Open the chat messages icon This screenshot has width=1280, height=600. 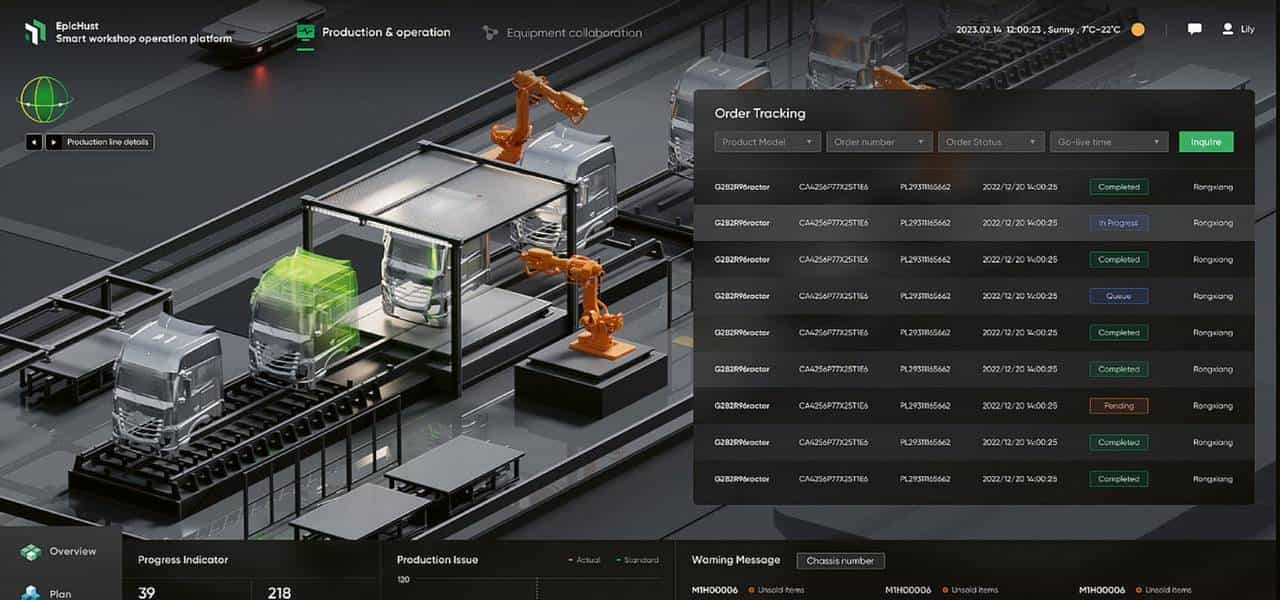[1194, 30]
